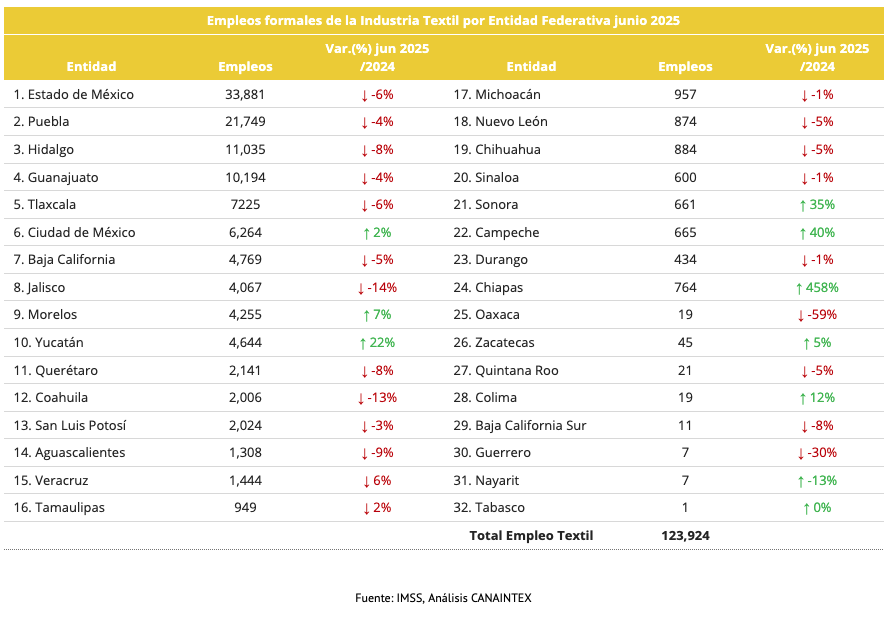Image resolution: width=890 pixels, height=619 pixels.
Task: Select the table title Empleos formales banner
Action: [444, 20]
